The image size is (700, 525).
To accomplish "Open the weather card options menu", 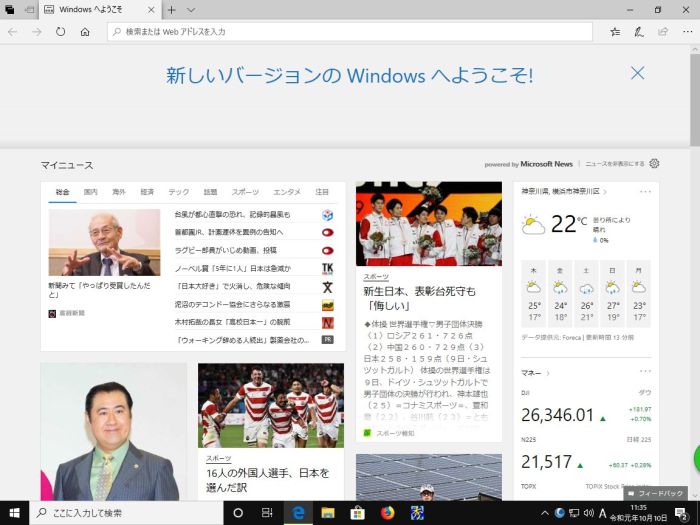I will (645, 191).
